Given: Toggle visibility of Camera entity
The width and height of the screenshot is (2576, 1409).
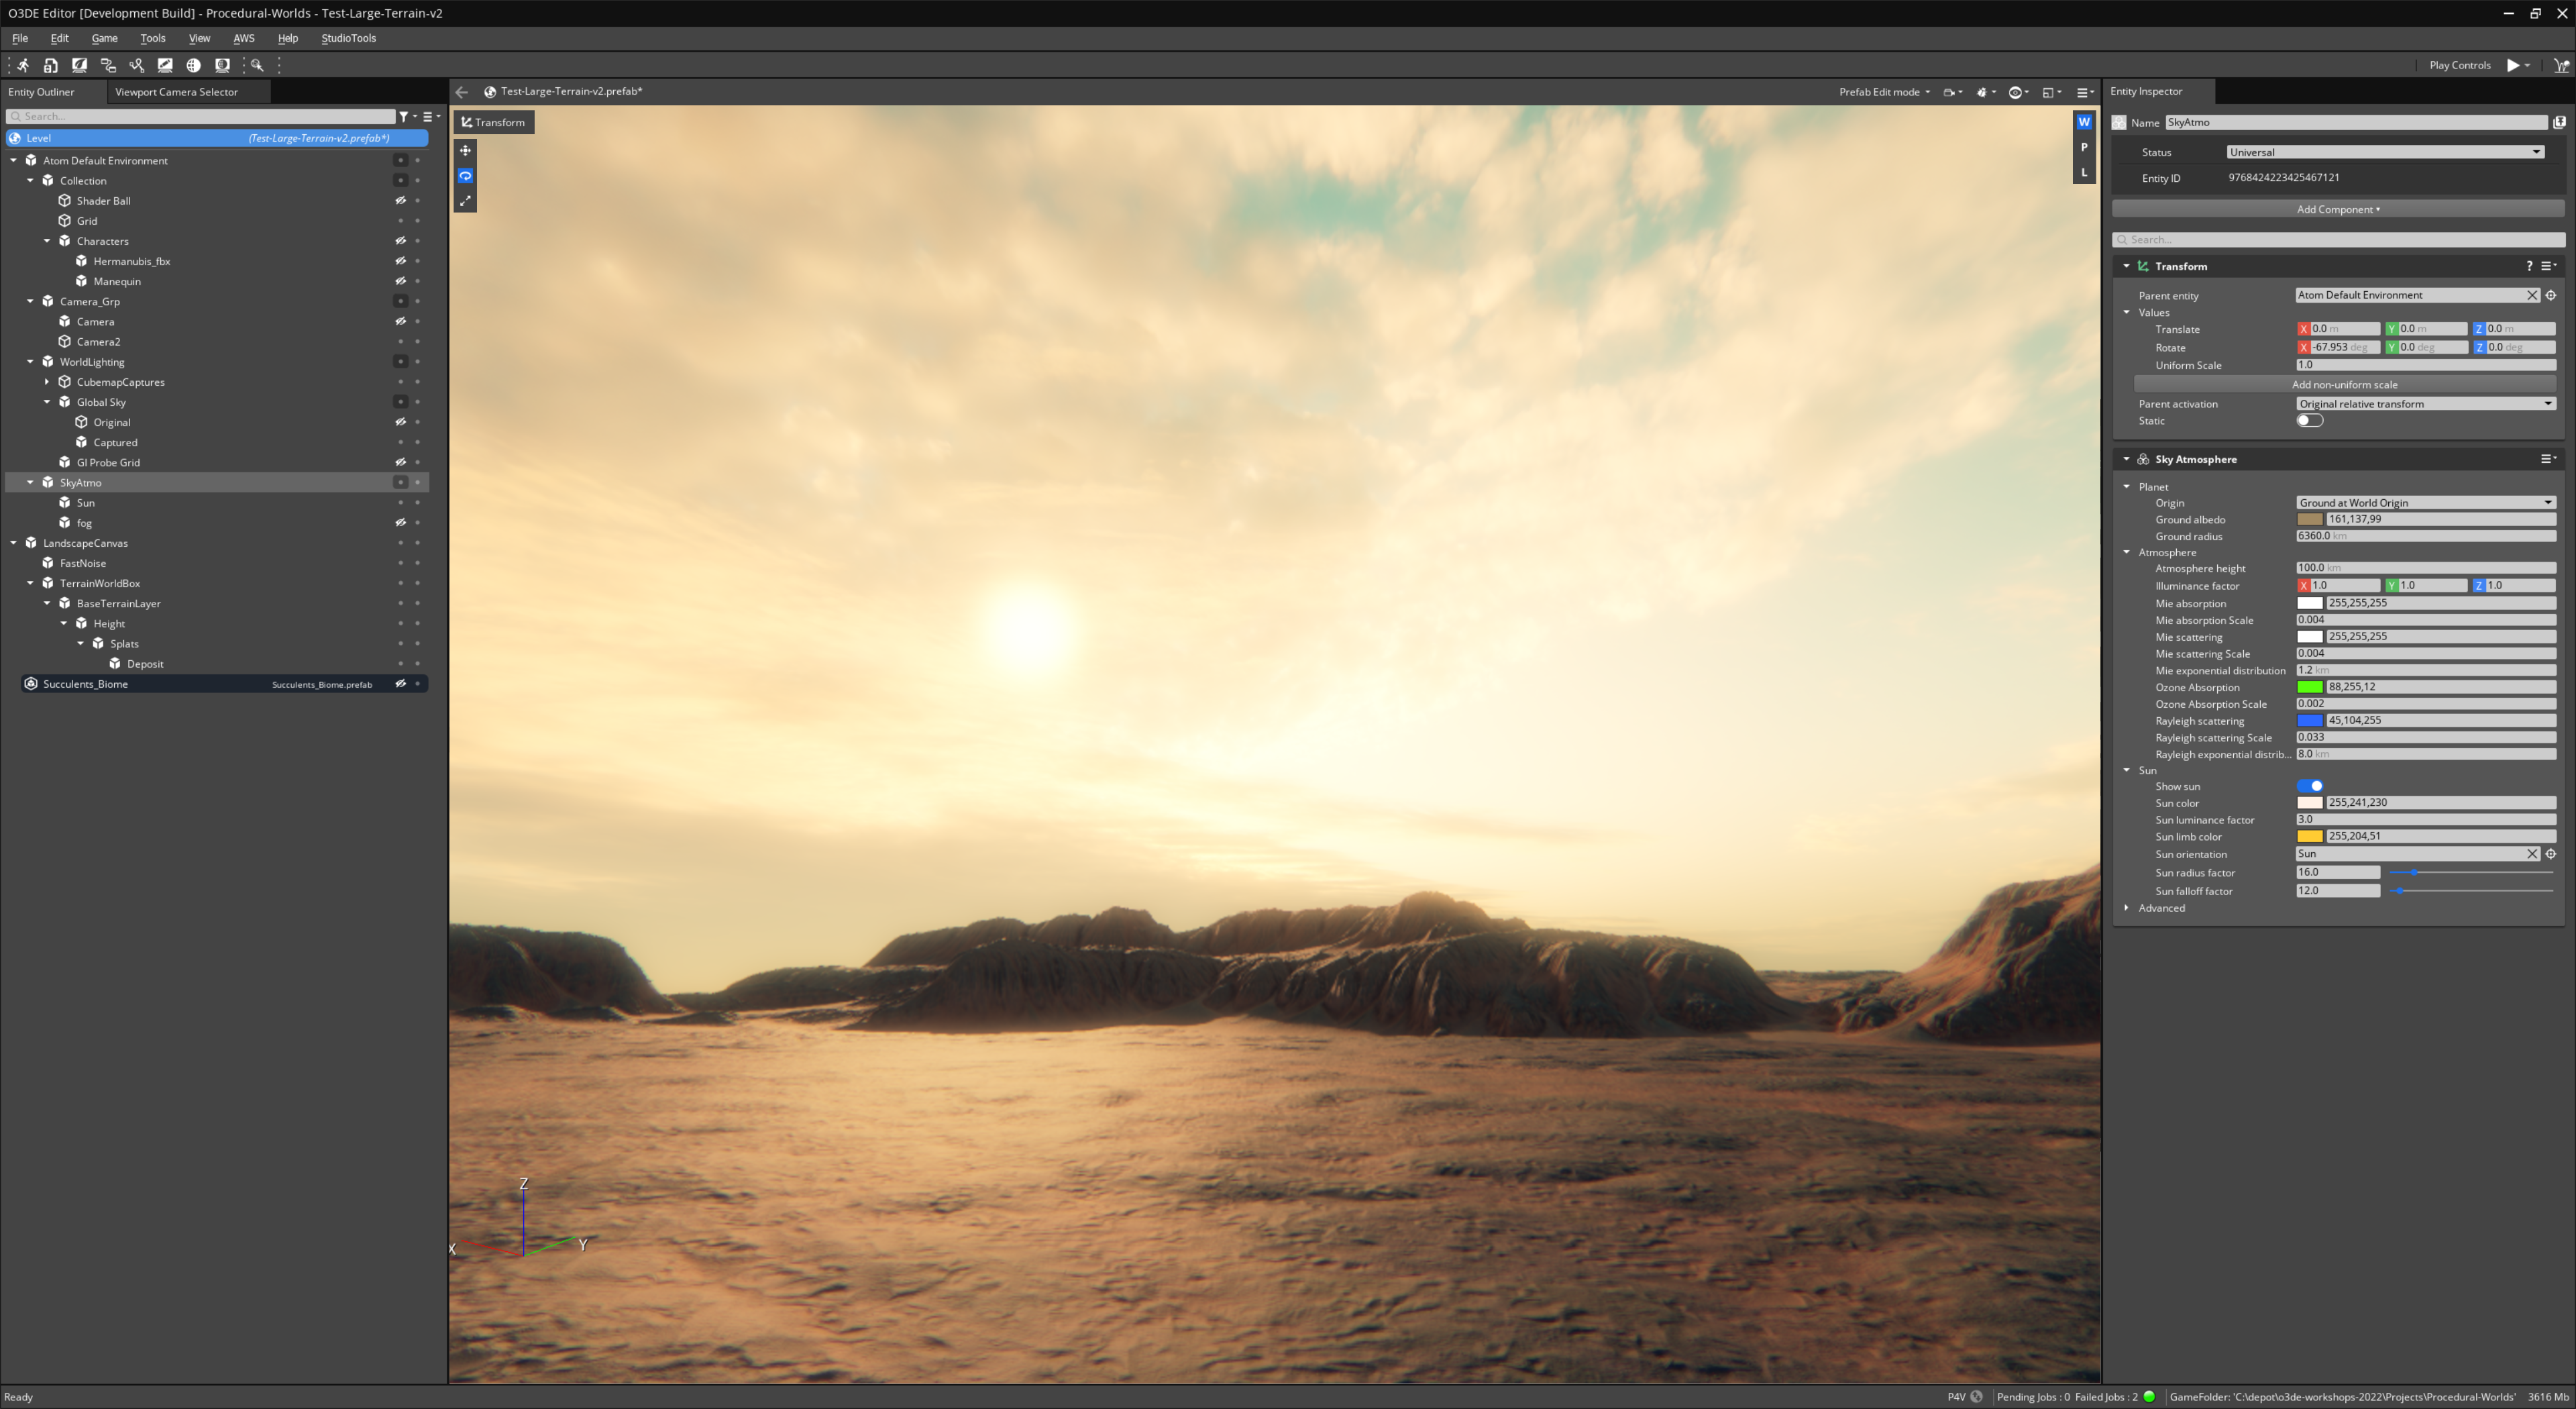Looking at the screenshot, I should click(x=400, y=322).
